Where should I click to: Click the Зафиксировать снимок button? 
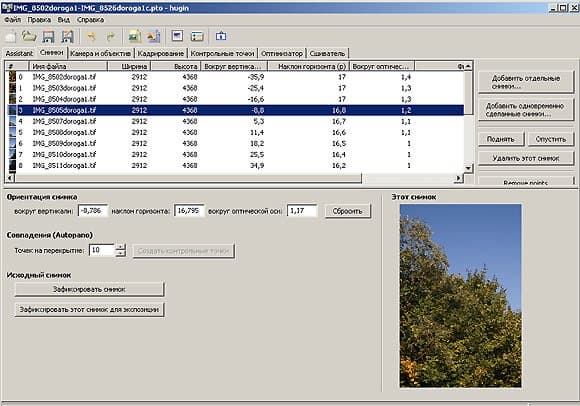pyautogui.click(x=89, y=289)
